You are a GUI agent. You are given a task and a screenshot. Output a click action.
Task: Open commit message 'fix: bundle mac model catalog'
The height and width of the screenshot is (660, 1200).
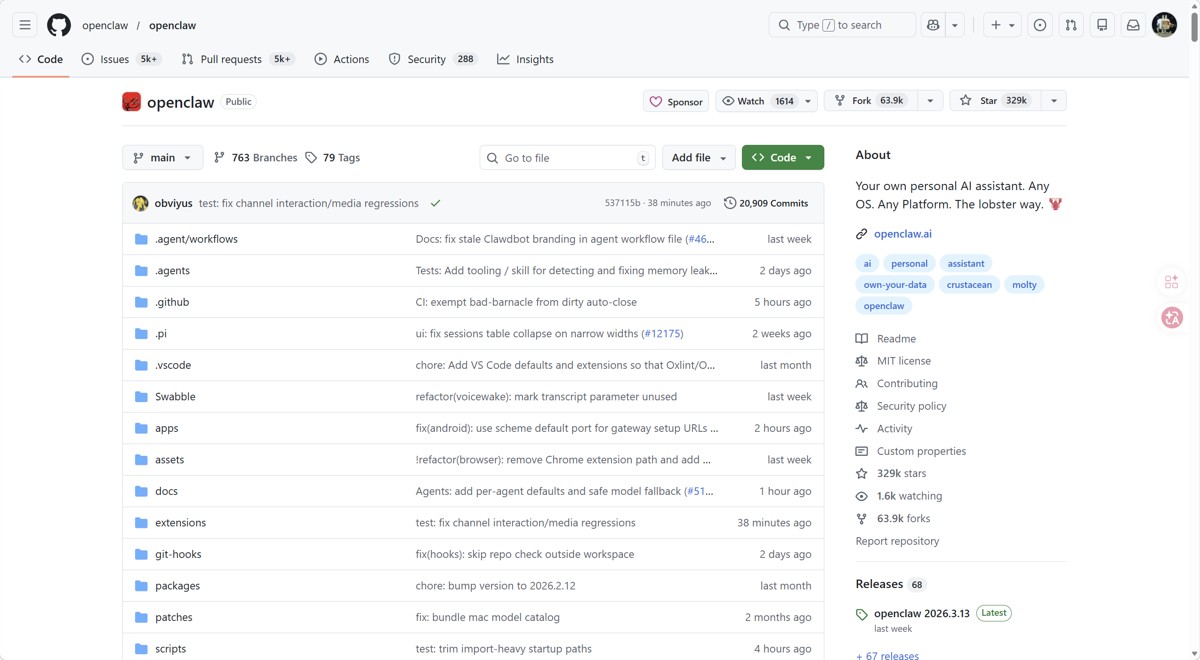[488, 617]
